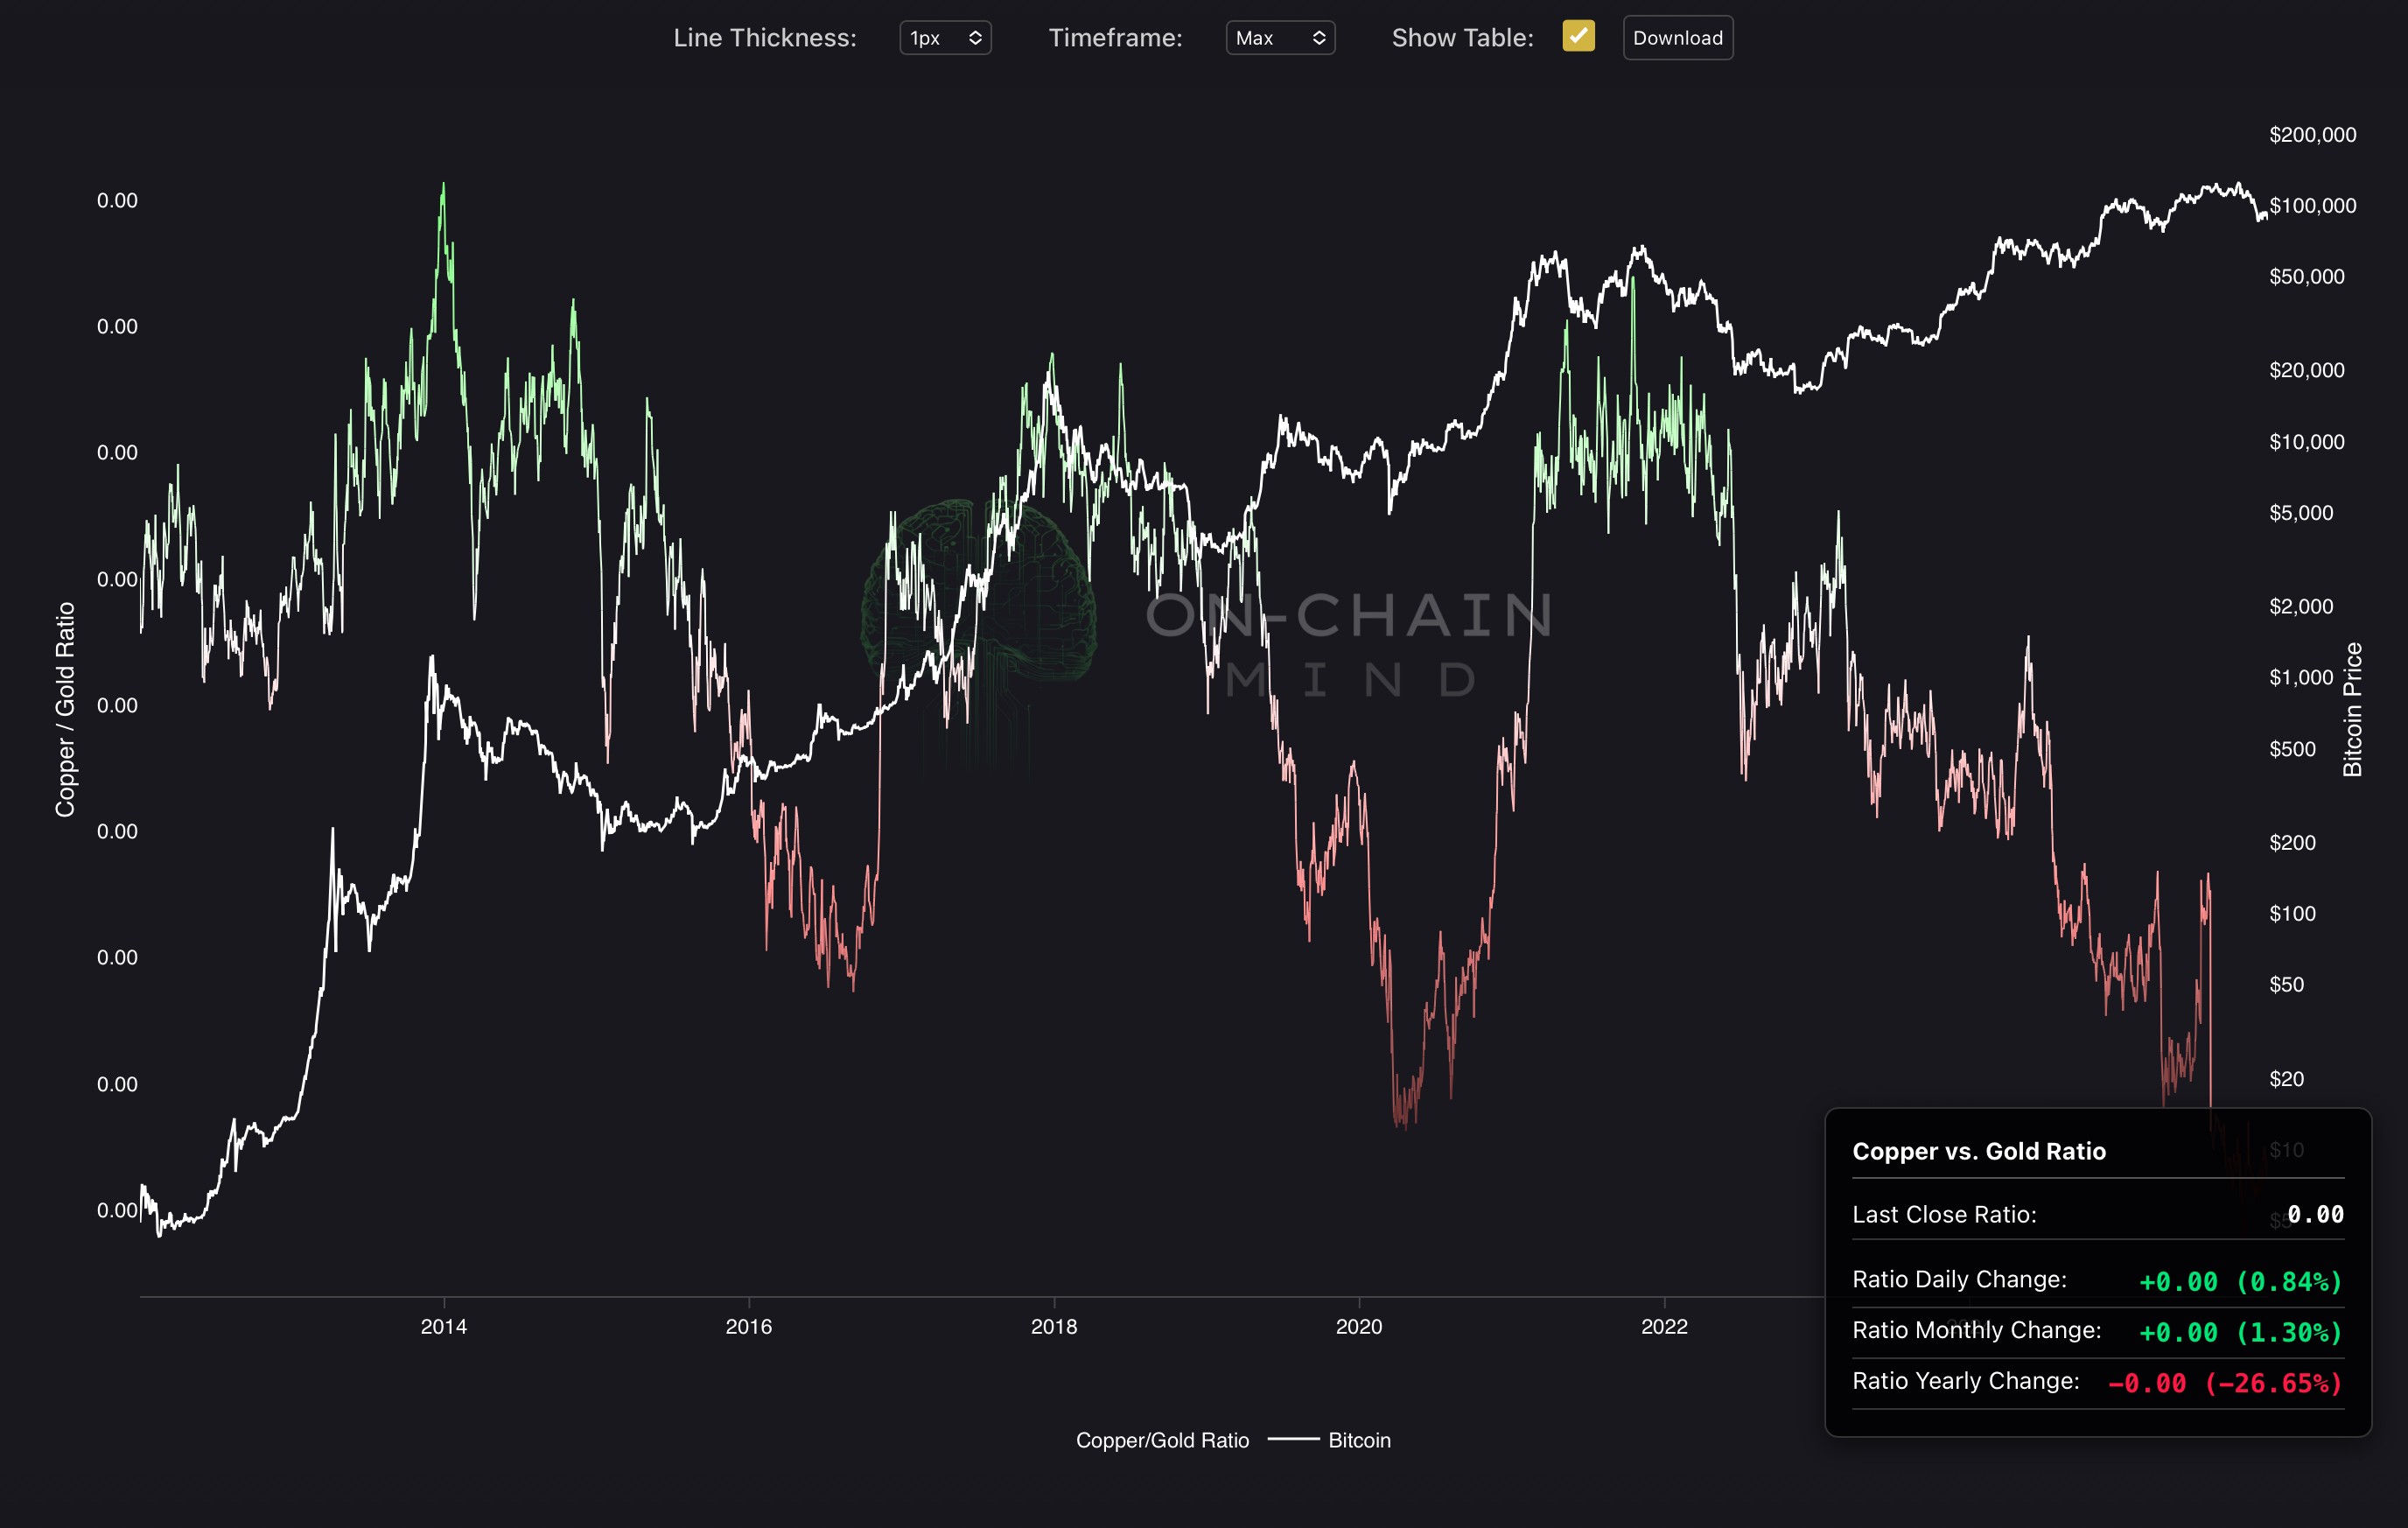Click the Copper / Gold Ratio axis title
Viewport: 2408px width, 1528px height.
65,709
